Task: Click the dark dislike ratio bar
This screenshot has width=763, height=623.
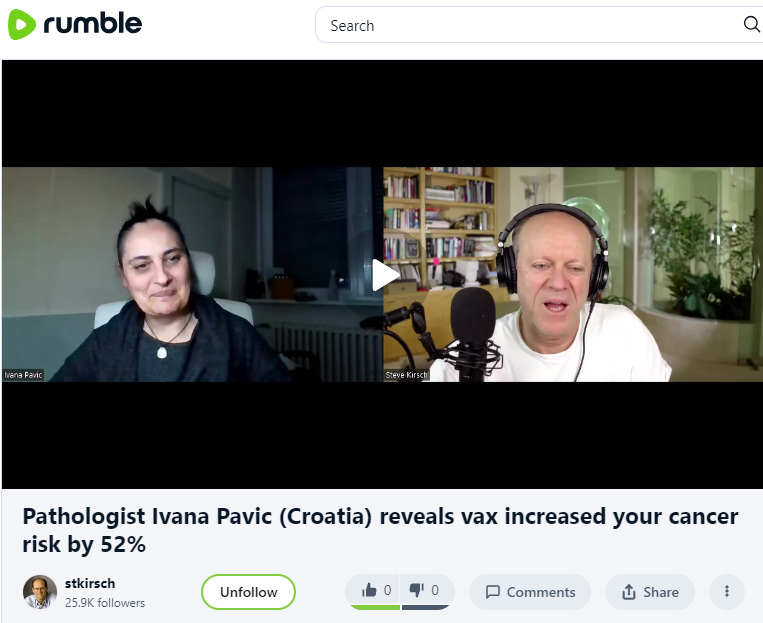Action: 425,607
